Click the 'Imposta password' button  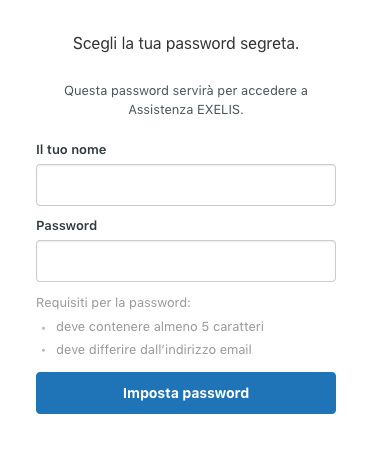[x=186, y=393]
